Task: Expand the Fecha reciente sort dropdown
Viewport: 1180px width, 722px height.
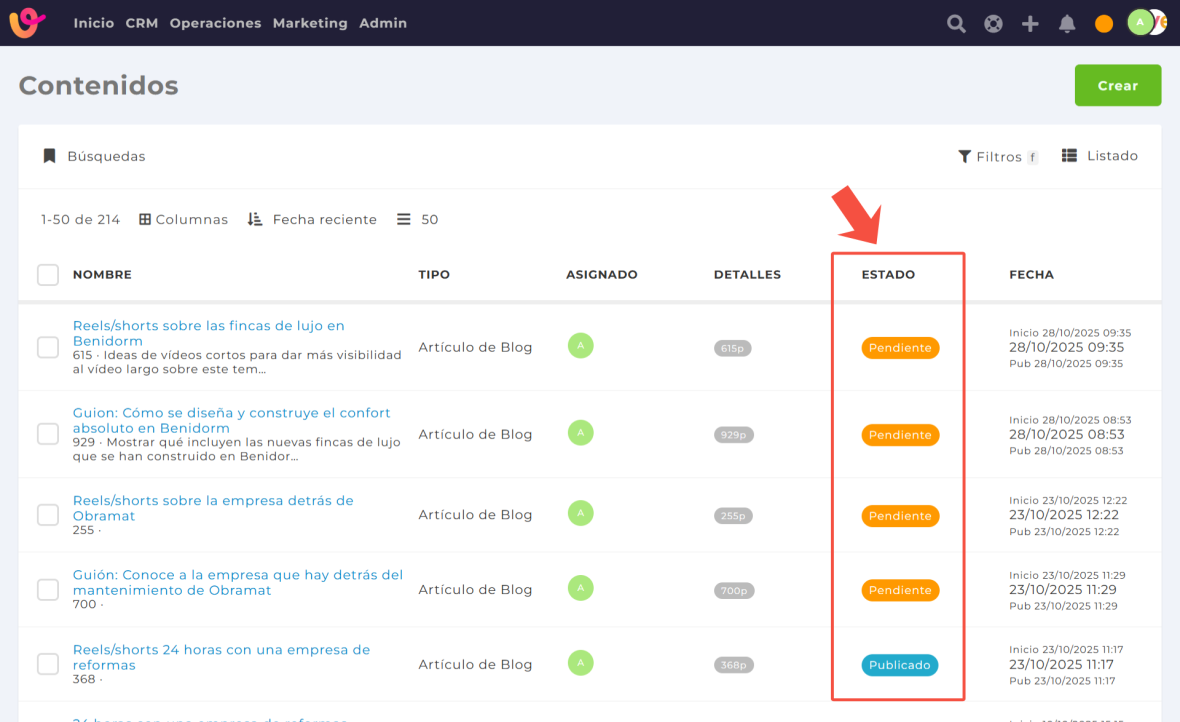Action: 312,219
